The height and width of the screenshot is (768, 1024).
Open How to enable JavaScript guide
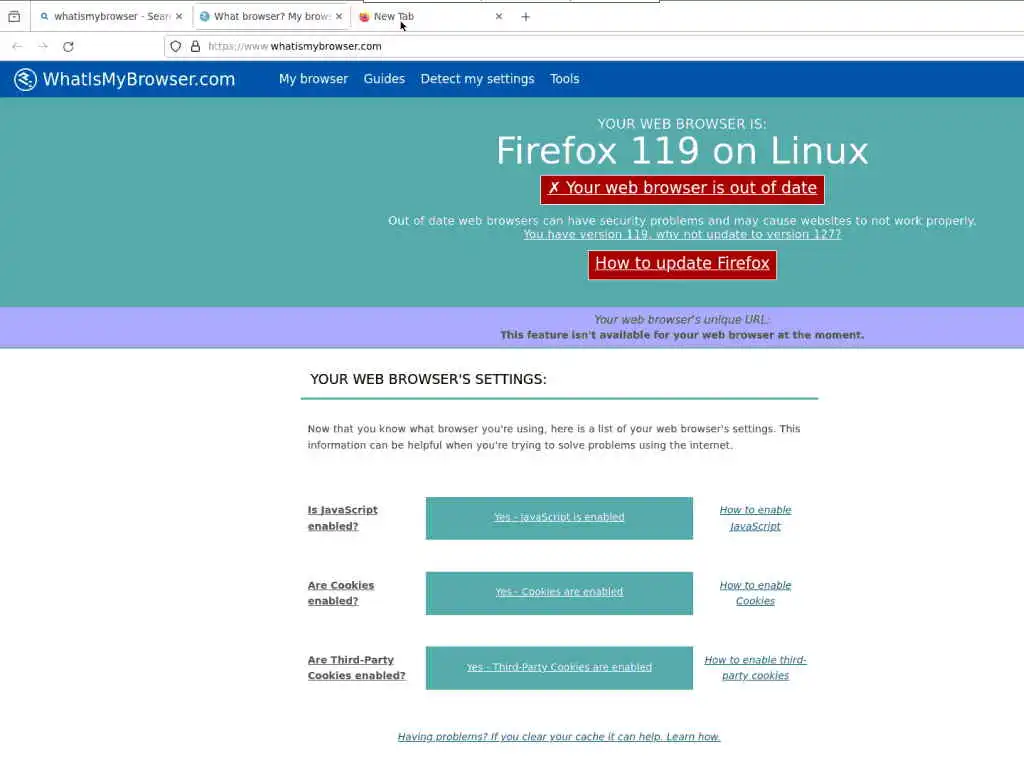(x=756, y=518)
